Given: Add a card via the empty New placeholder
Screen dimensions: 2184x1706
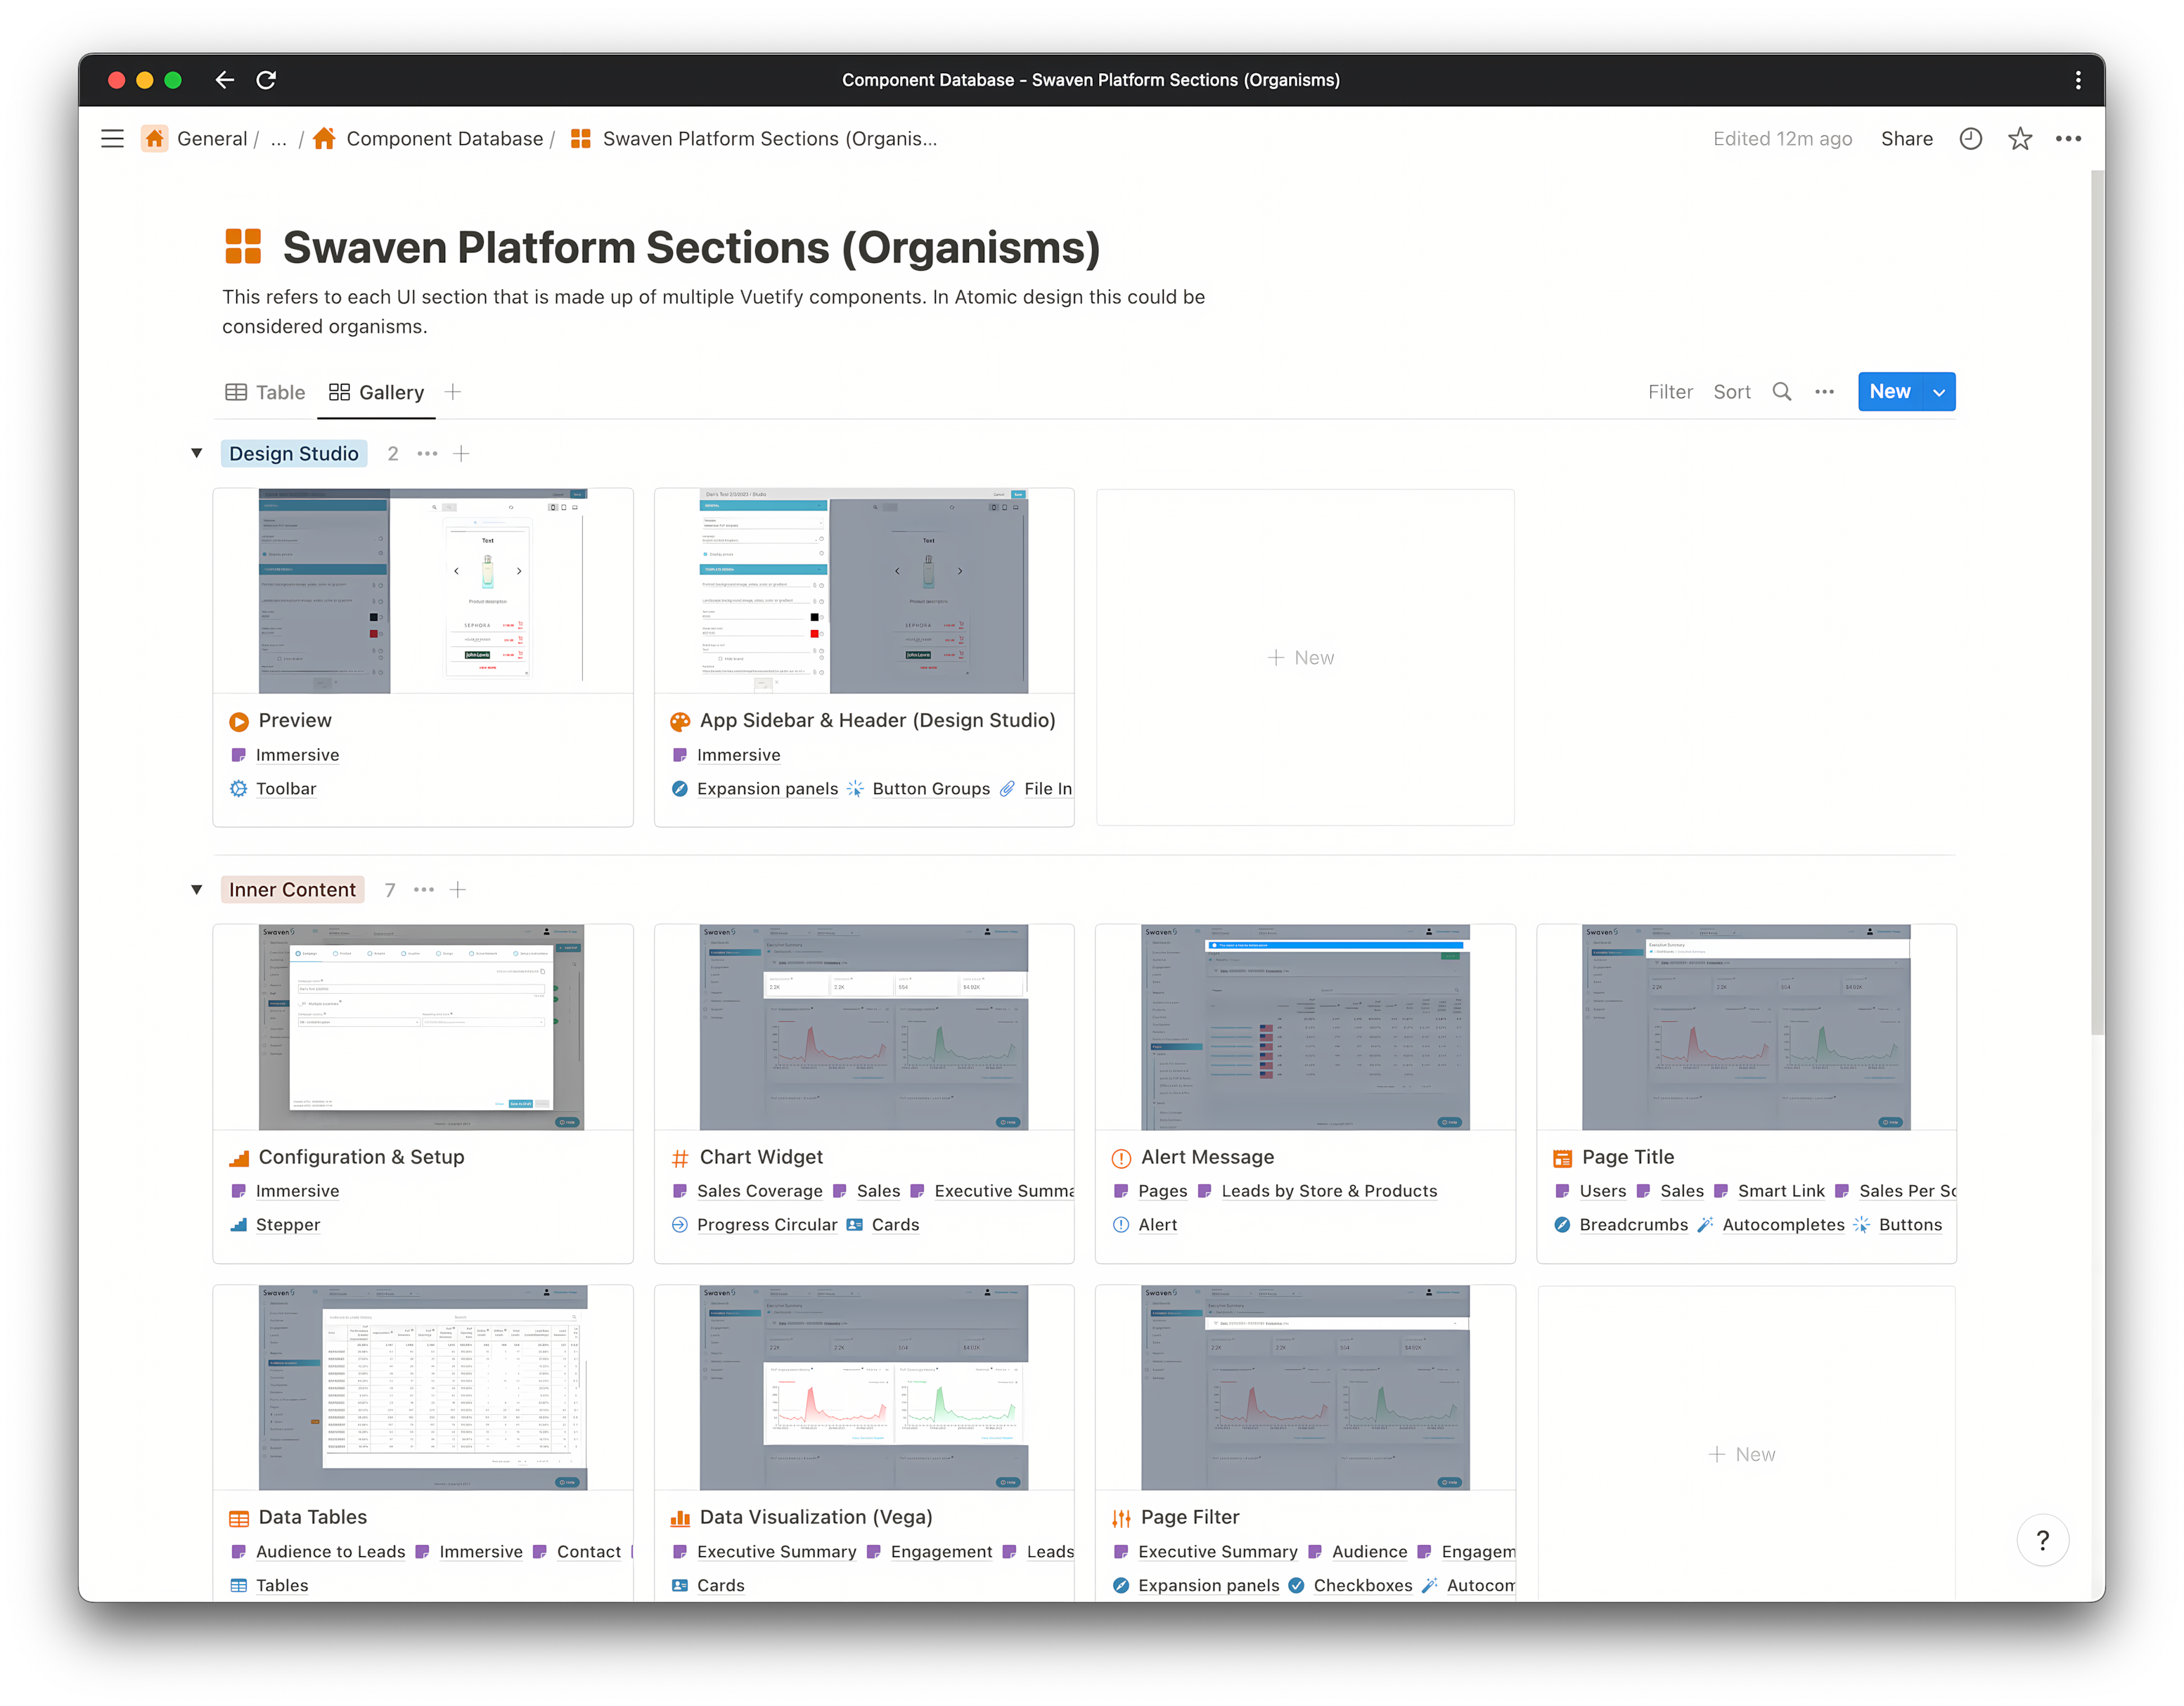Looking at the screenshot, I should pyautogui.click(x=1302, y=657).
